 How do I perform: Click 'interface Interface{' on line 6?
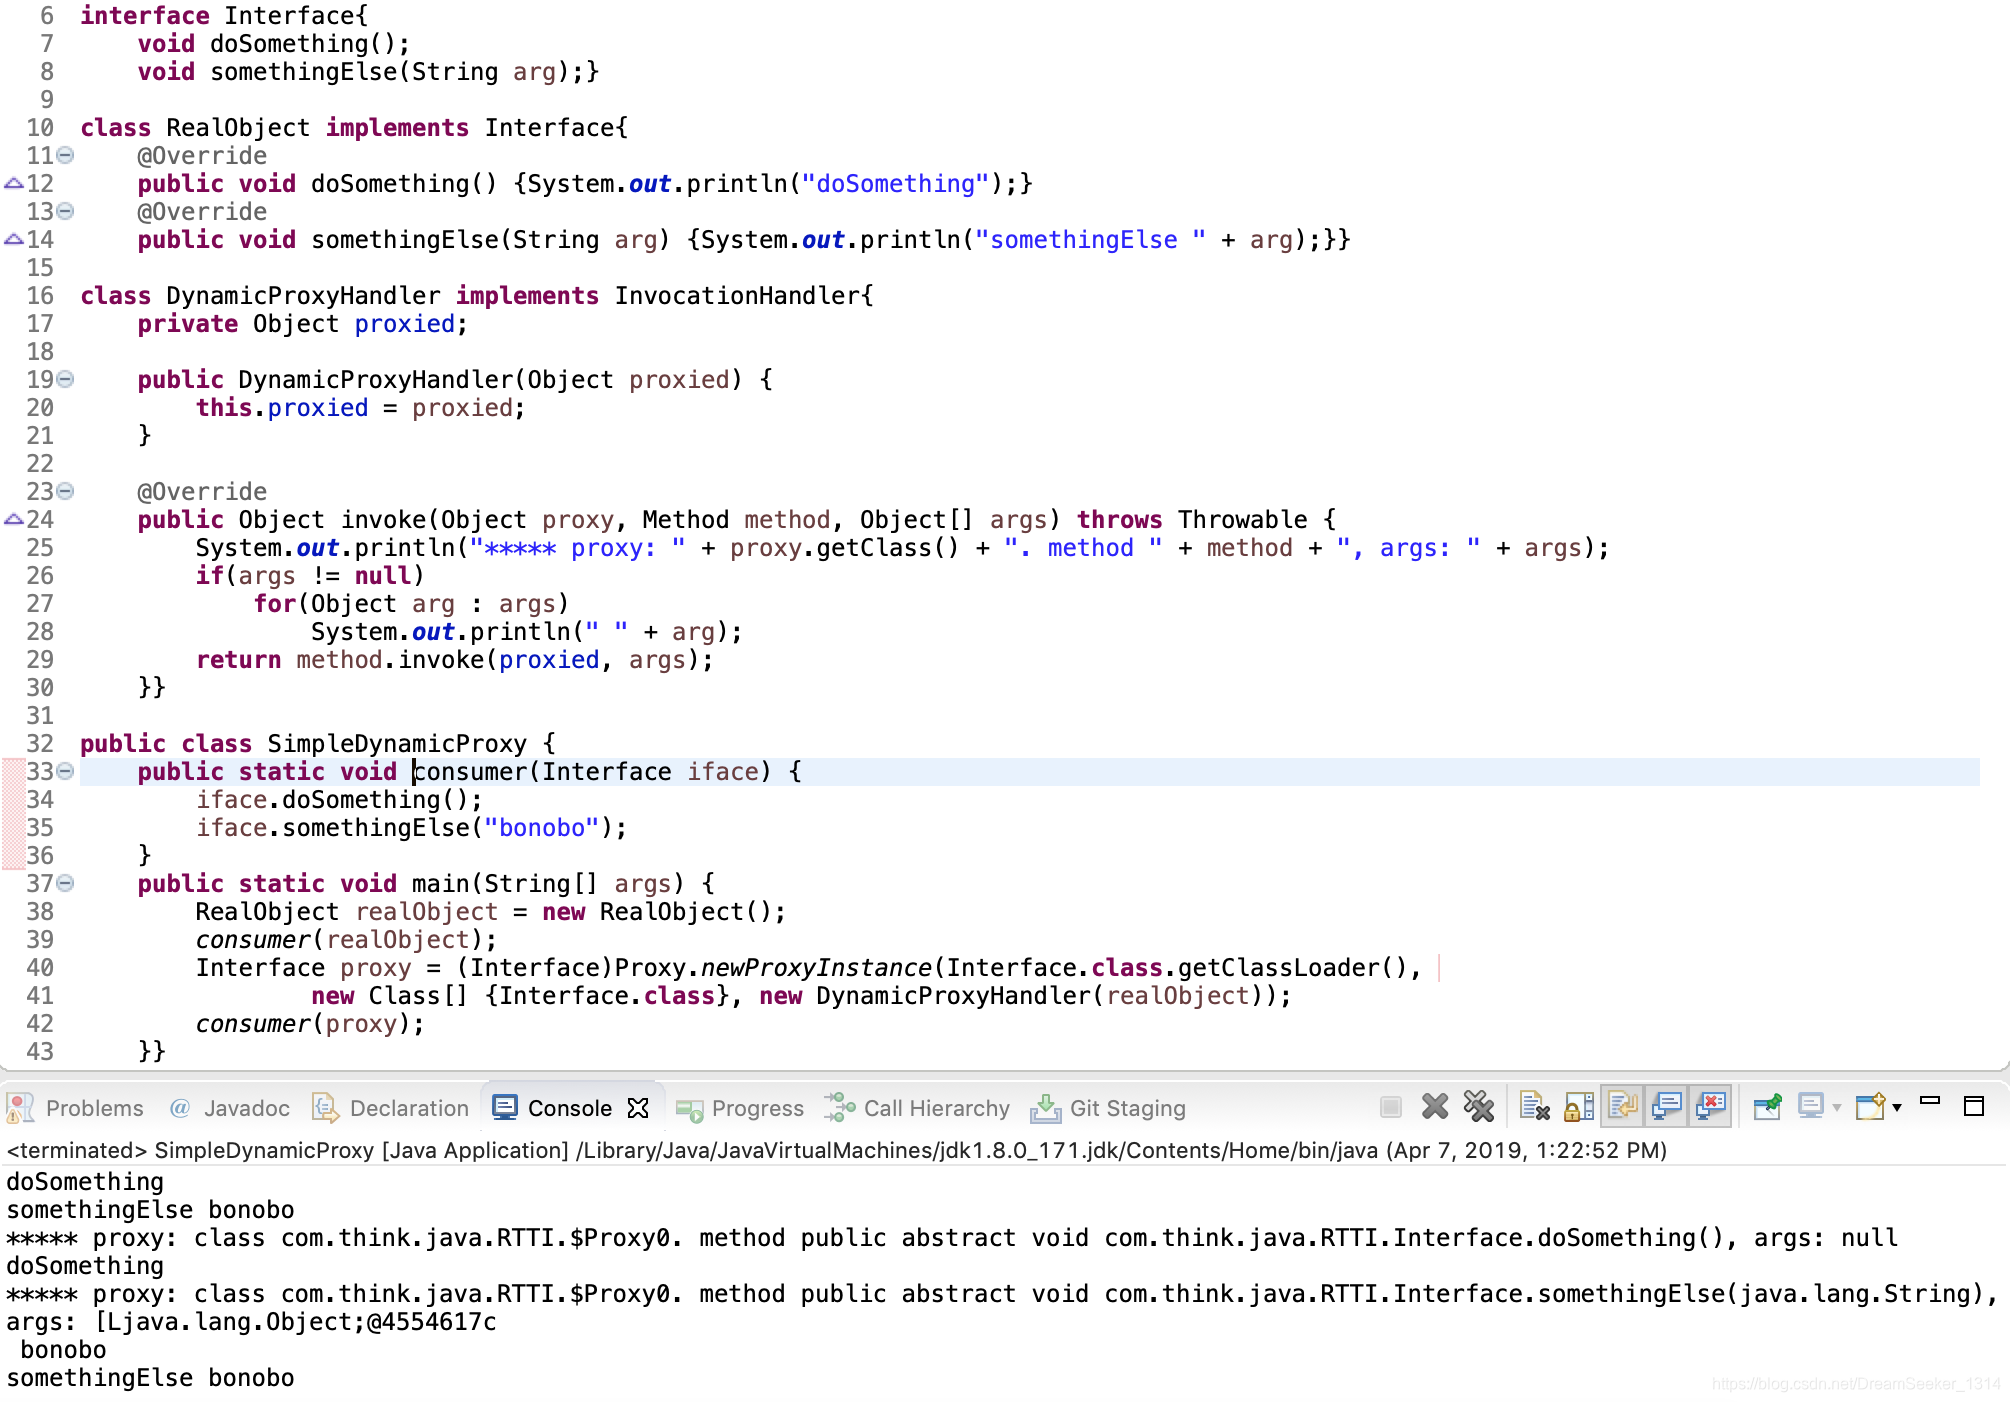coord(225,15)
